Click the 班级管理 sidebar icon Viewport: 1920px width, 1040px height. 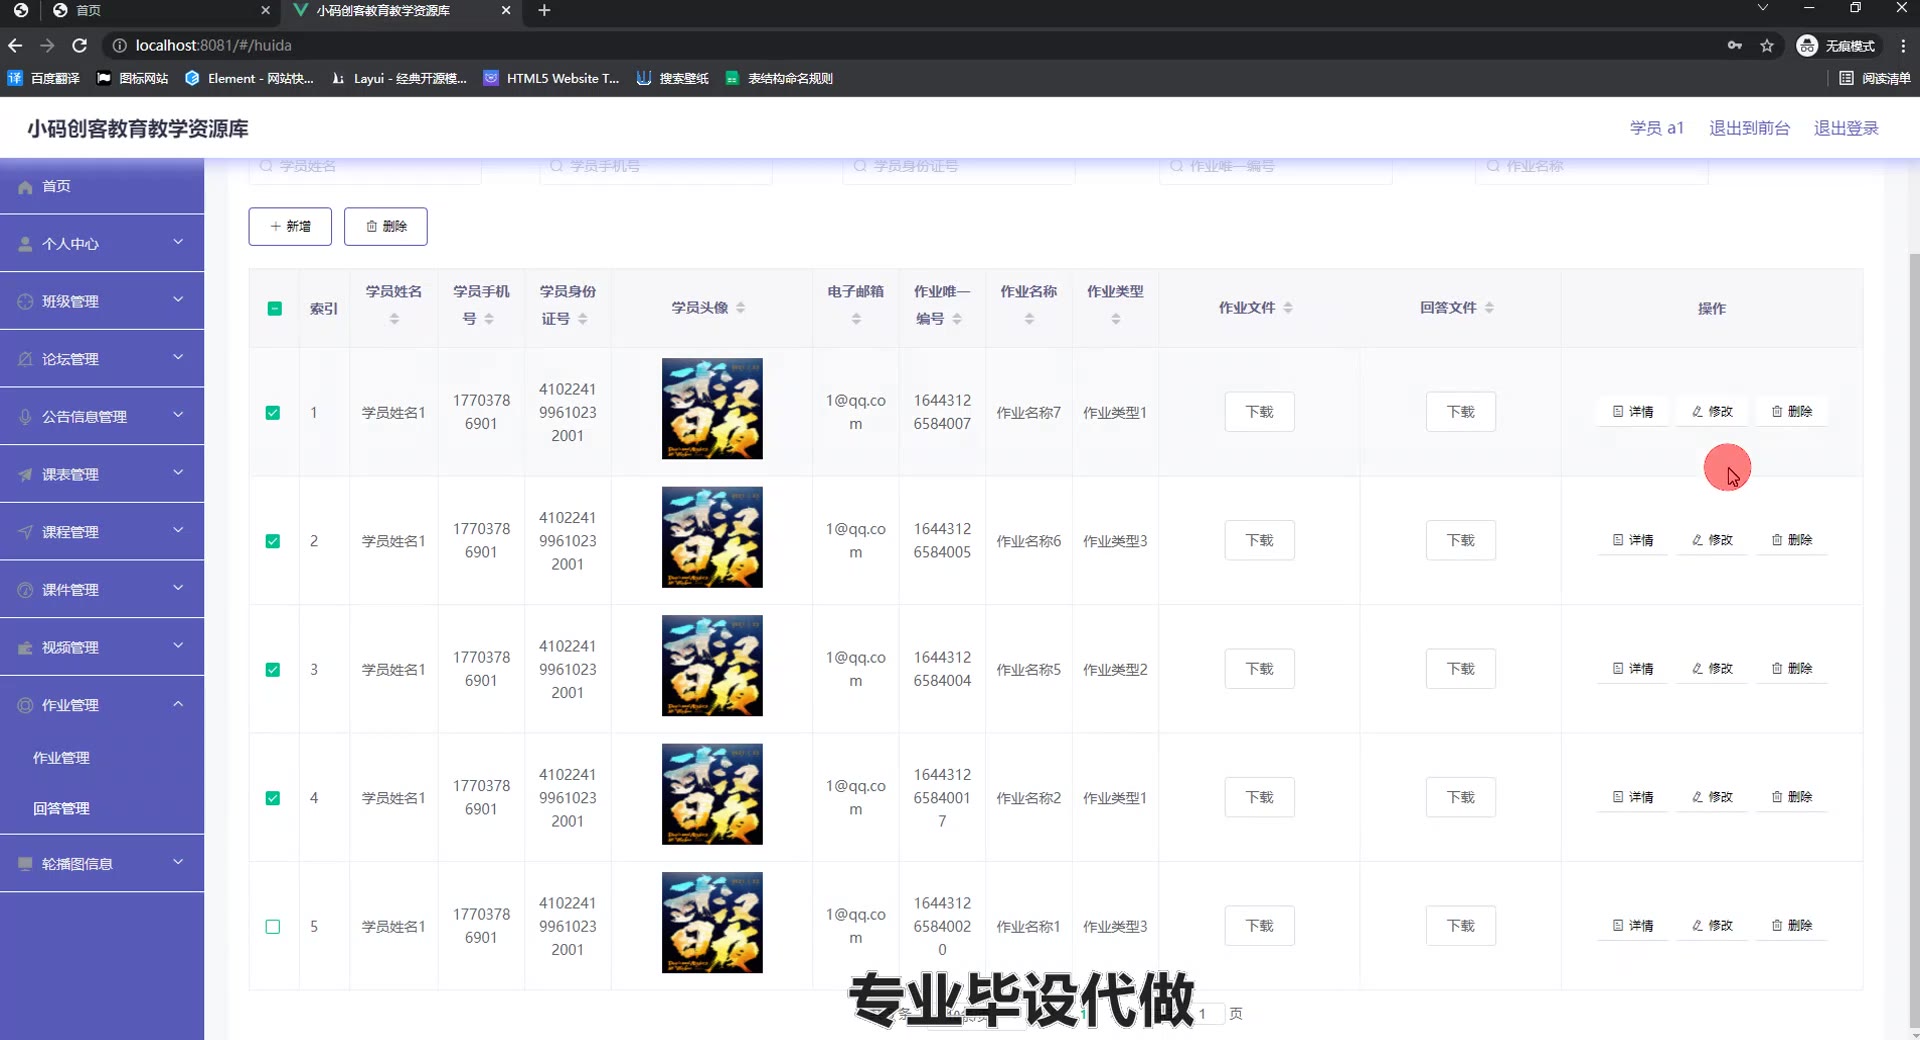(25, 301)
